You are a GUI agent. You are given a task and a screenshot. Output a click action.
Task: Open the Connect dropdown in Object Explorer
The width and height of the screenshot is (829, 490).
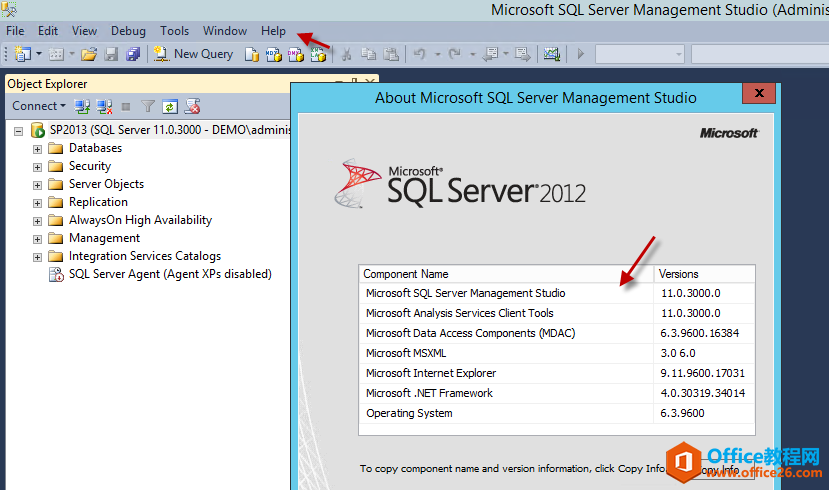pyautogui.click(x=39, y=106)
